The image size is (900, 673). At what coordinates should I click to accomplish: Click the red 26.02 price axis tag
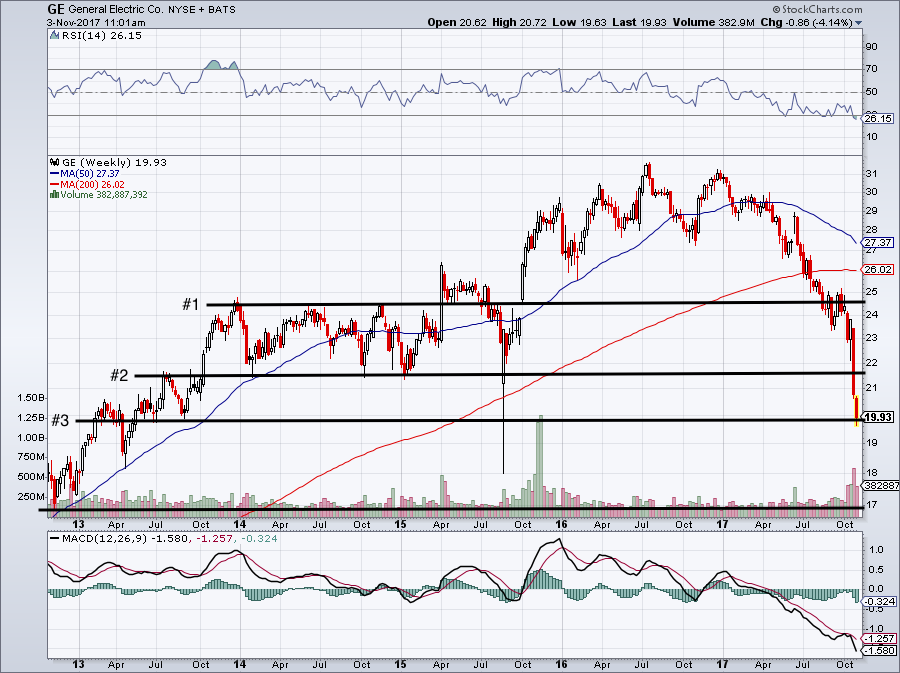coord(879,270)
